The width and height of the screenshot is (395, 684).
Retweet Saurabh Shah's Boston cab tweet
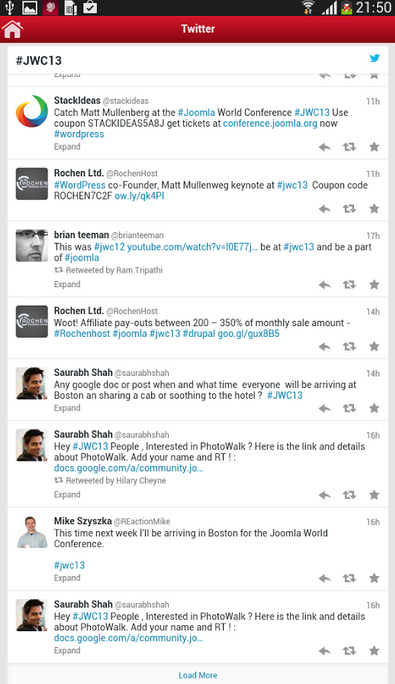coord(349,409)
